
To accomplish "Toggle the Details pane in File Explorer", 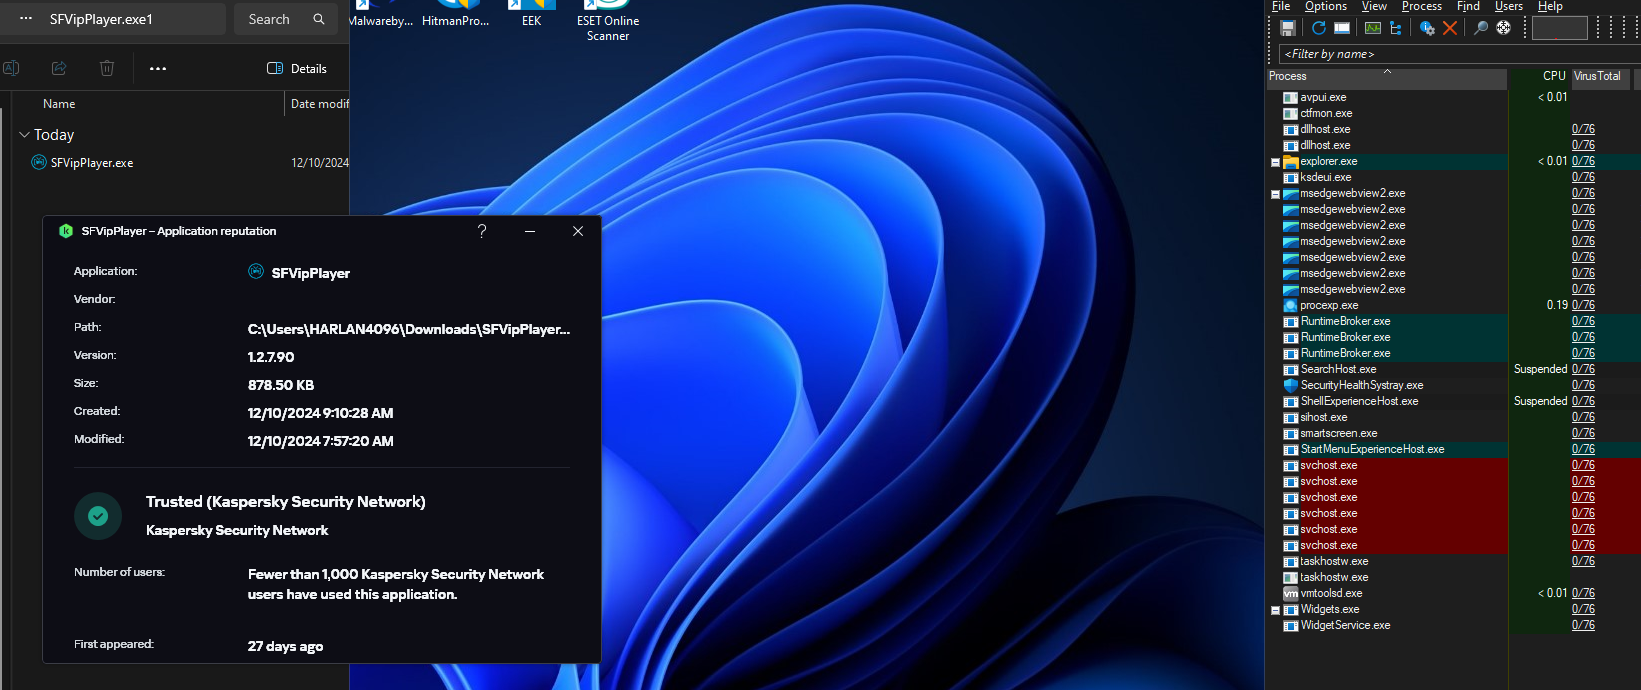I will tap(297, 69).
